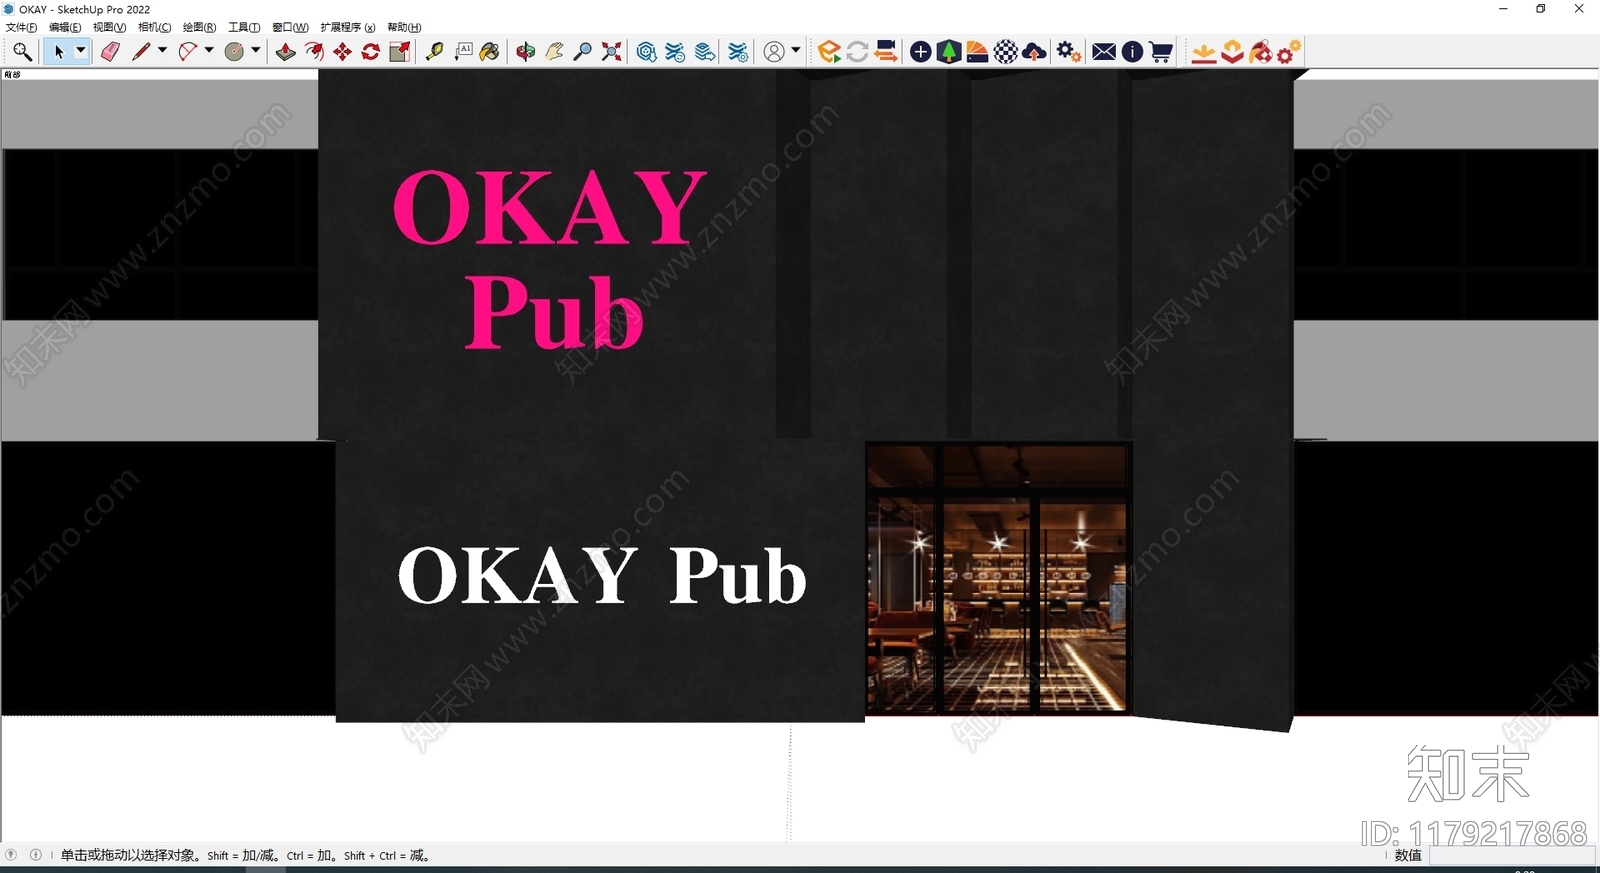
Task: Open the Select tool dropdown arrow
Action: pyautogui.click(x=81, y=51)
